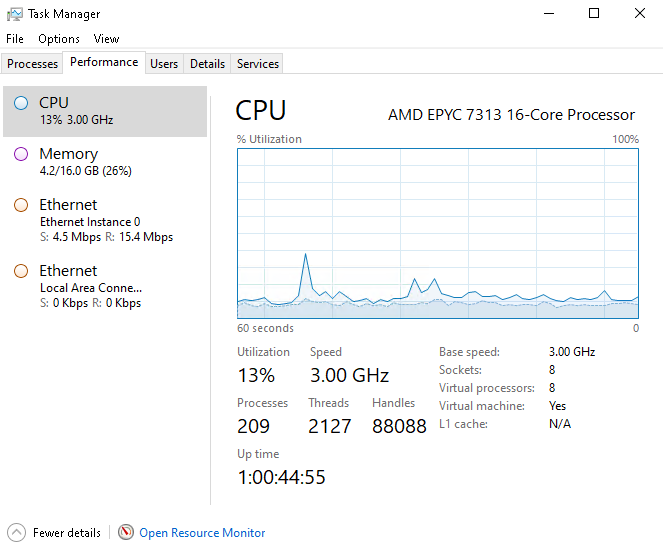Open Resource Monitor link
The width and height of the screenshot is (663, 554).
[x=202, y=533]
